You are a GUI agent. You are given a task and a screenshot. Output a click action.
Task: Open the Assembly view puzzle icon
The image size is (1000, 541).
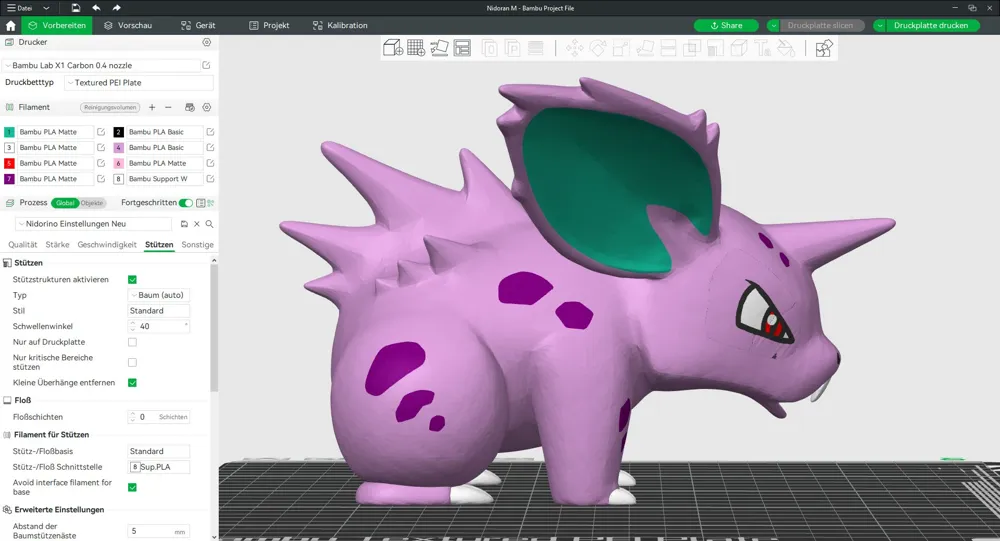pyautogui.click(x=824, y=48)
